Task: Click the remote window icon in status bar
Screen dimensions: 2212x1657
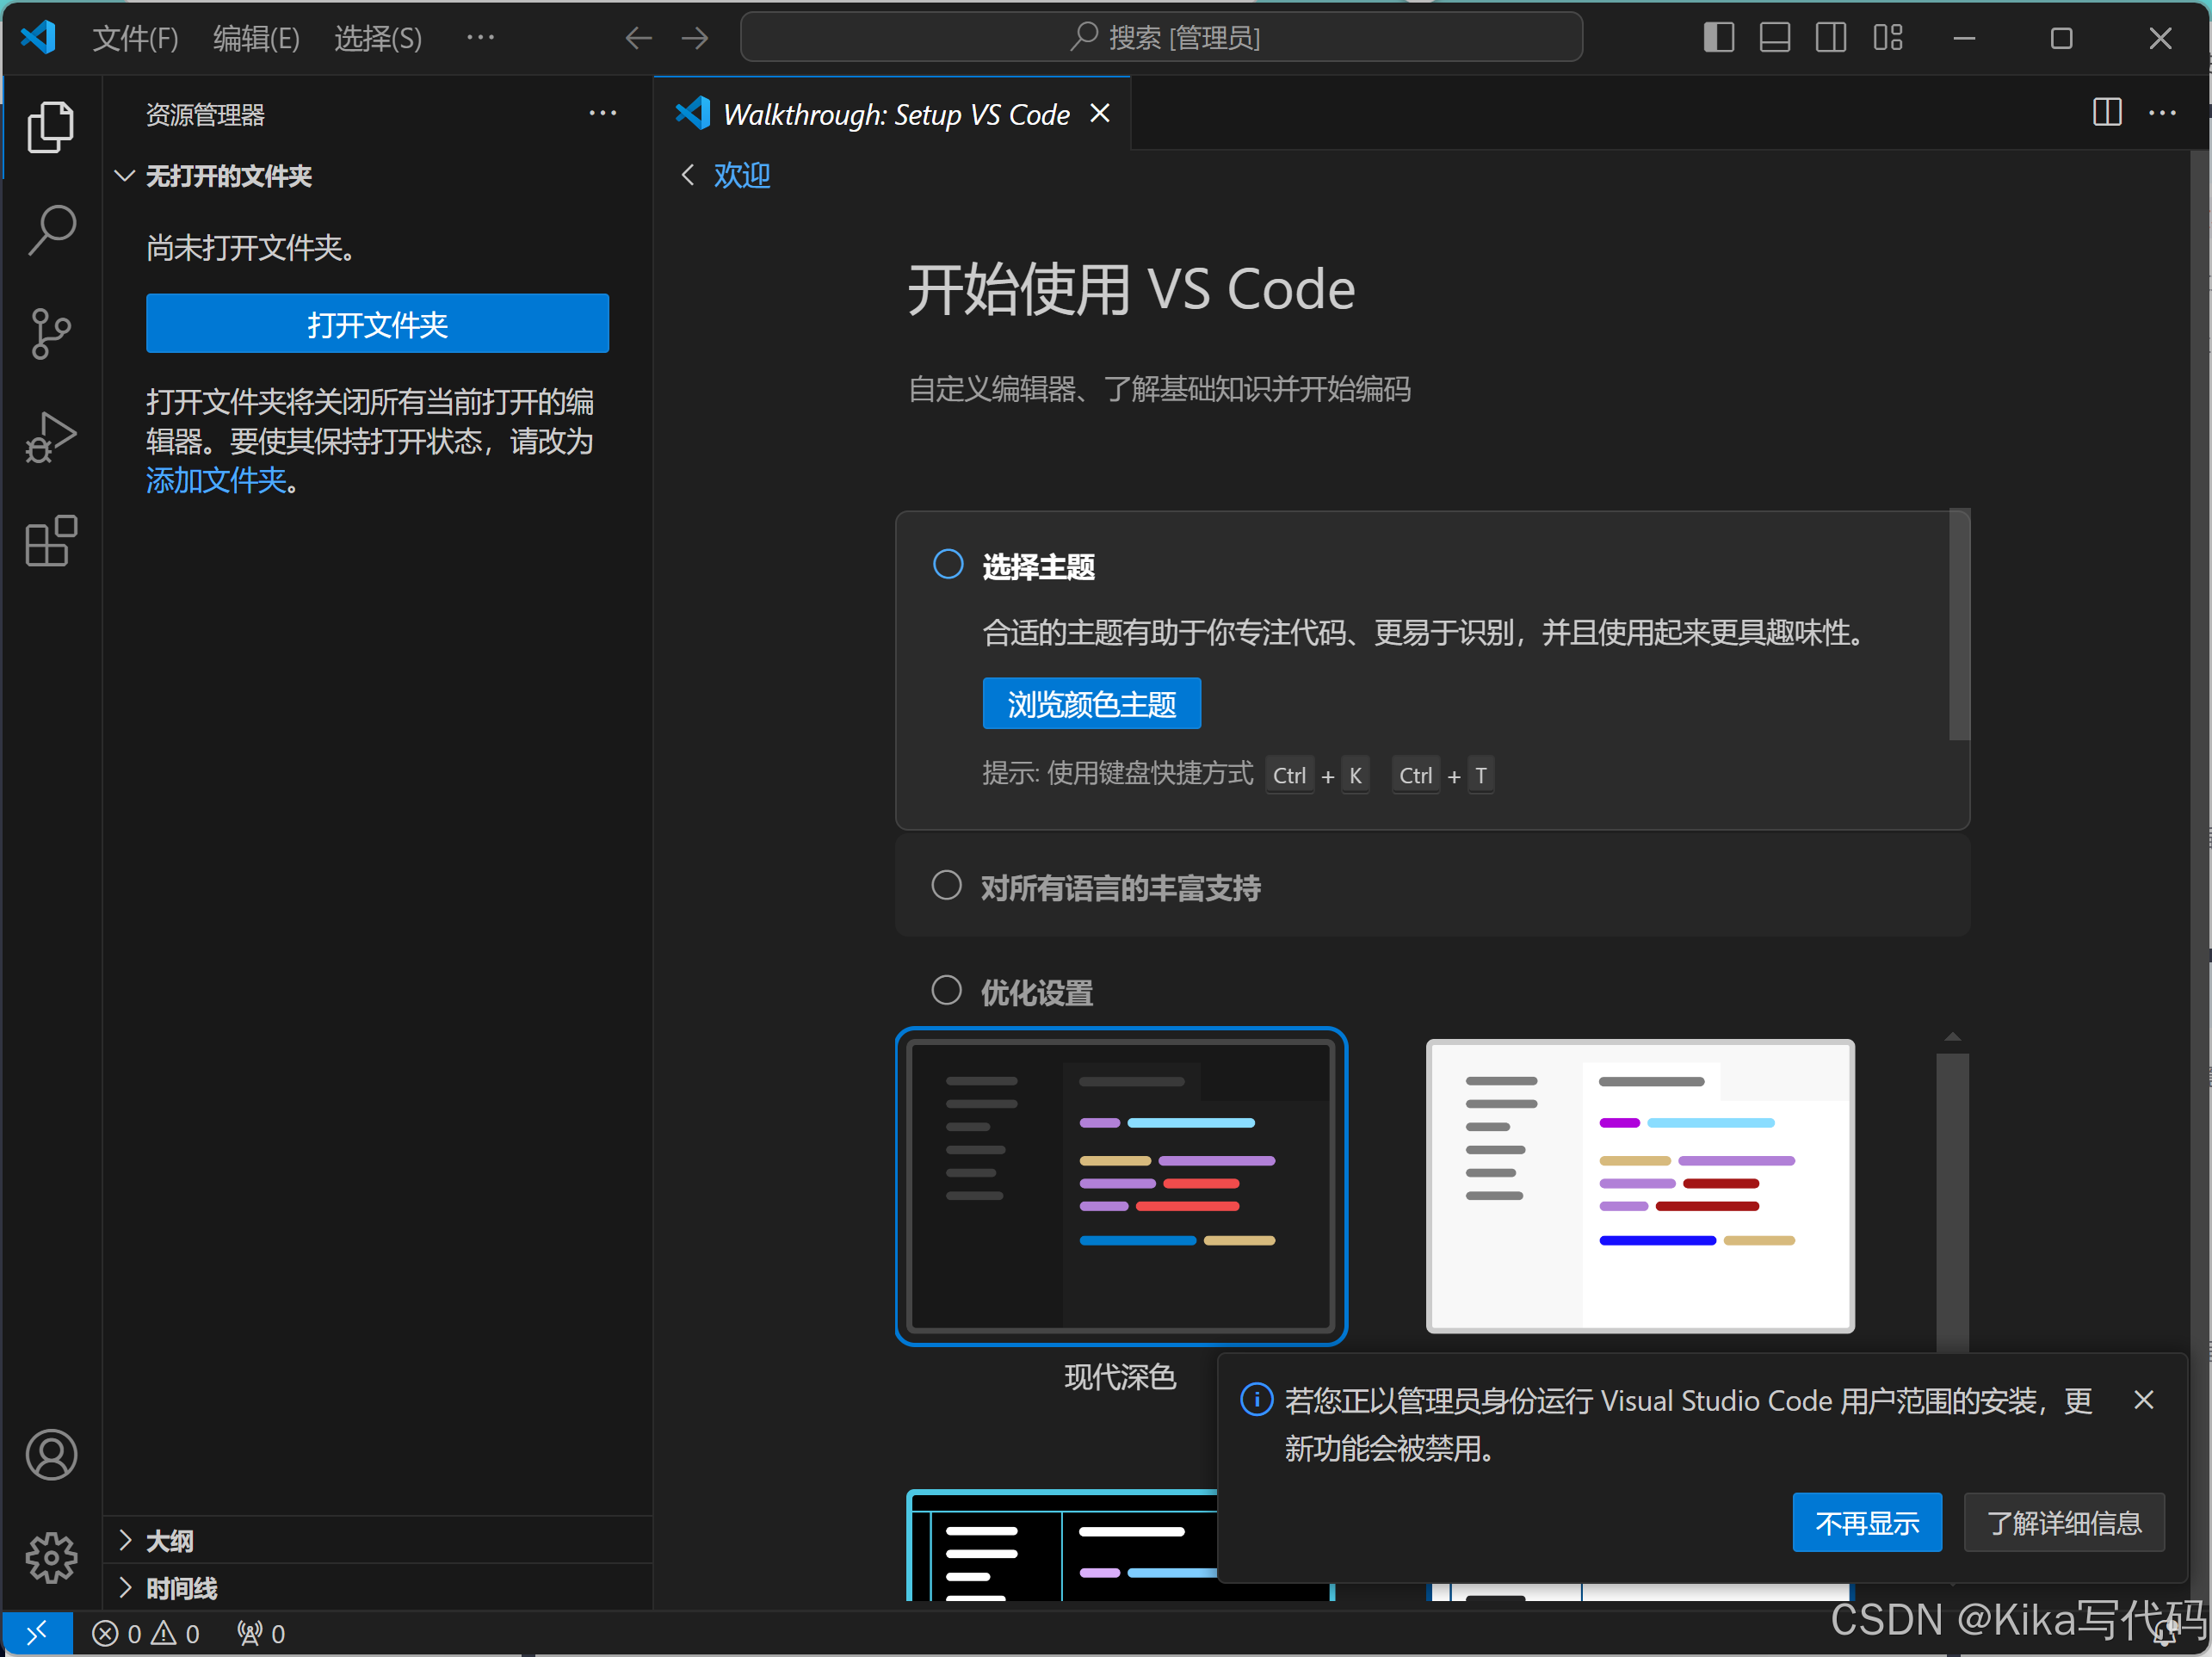Action: point(38,1633)
